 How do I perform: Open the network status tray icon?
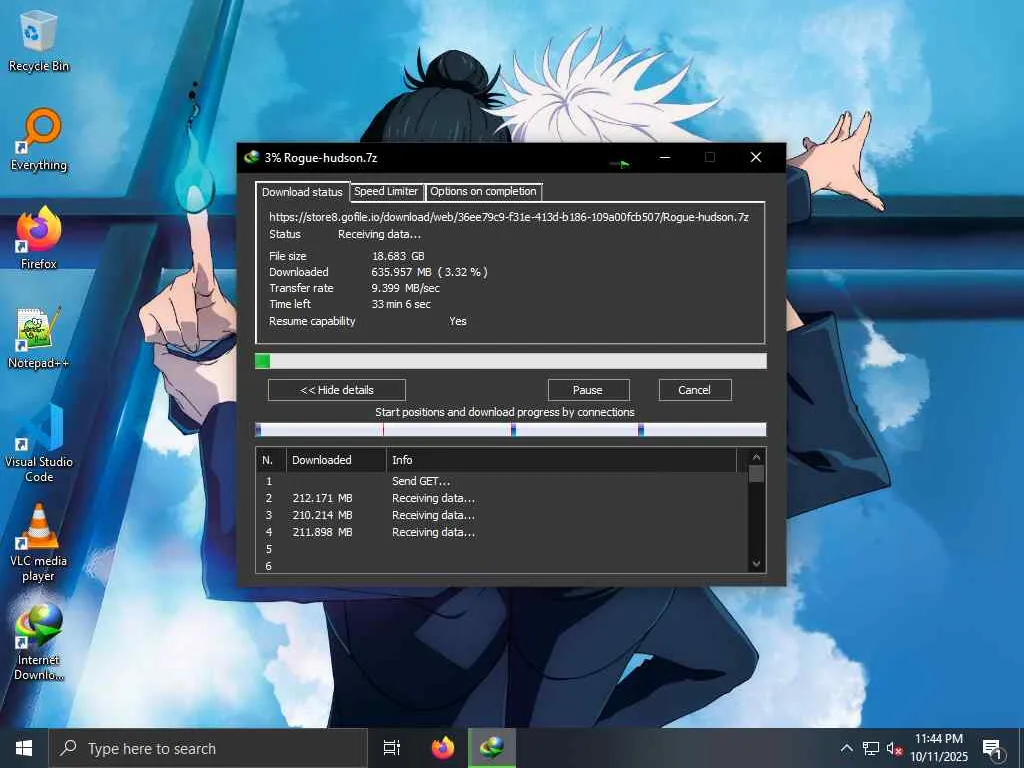click(871, 748)
